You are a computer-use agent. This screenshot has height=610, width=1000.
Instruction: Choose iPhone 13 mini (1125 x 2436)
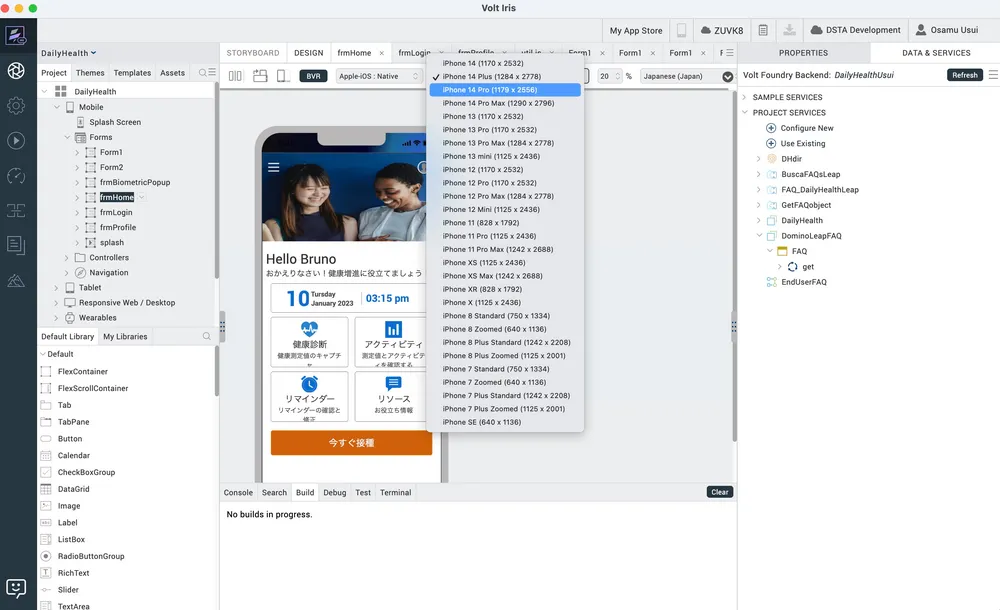click(505, 156)
